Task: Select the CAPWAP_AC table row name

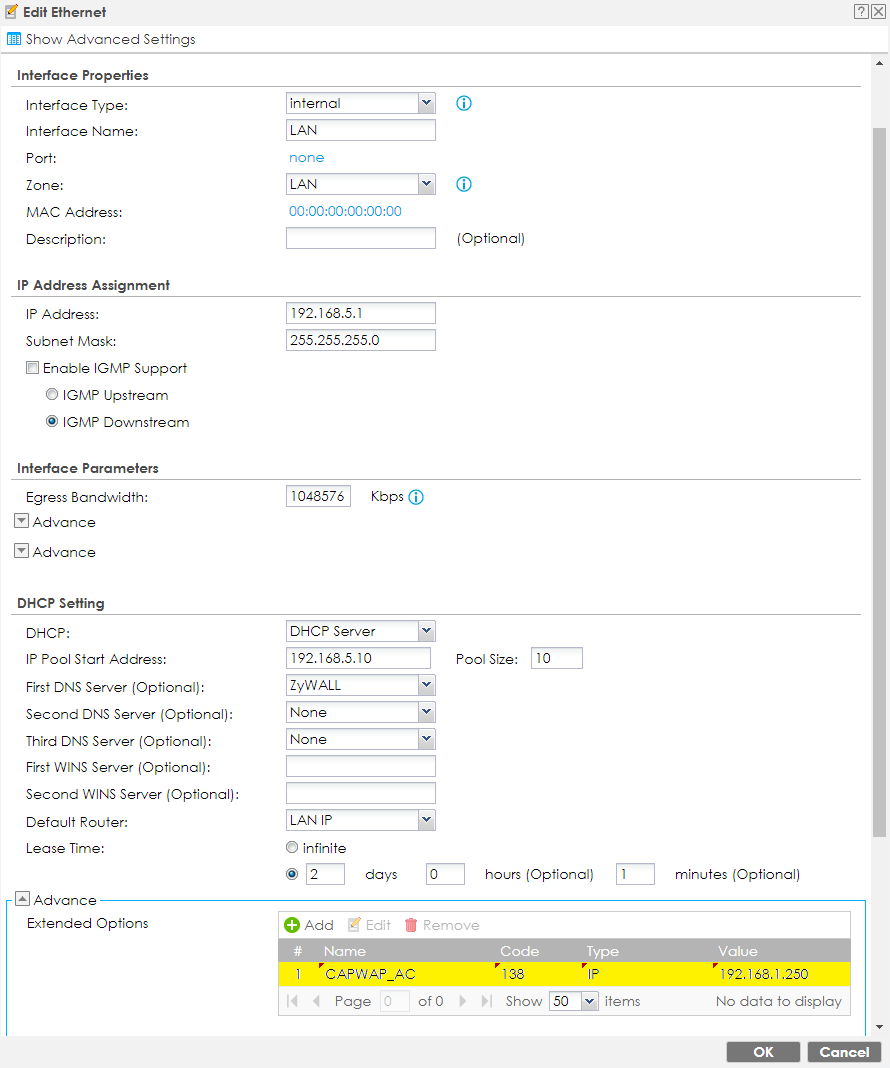Action: tap(370, 974)
